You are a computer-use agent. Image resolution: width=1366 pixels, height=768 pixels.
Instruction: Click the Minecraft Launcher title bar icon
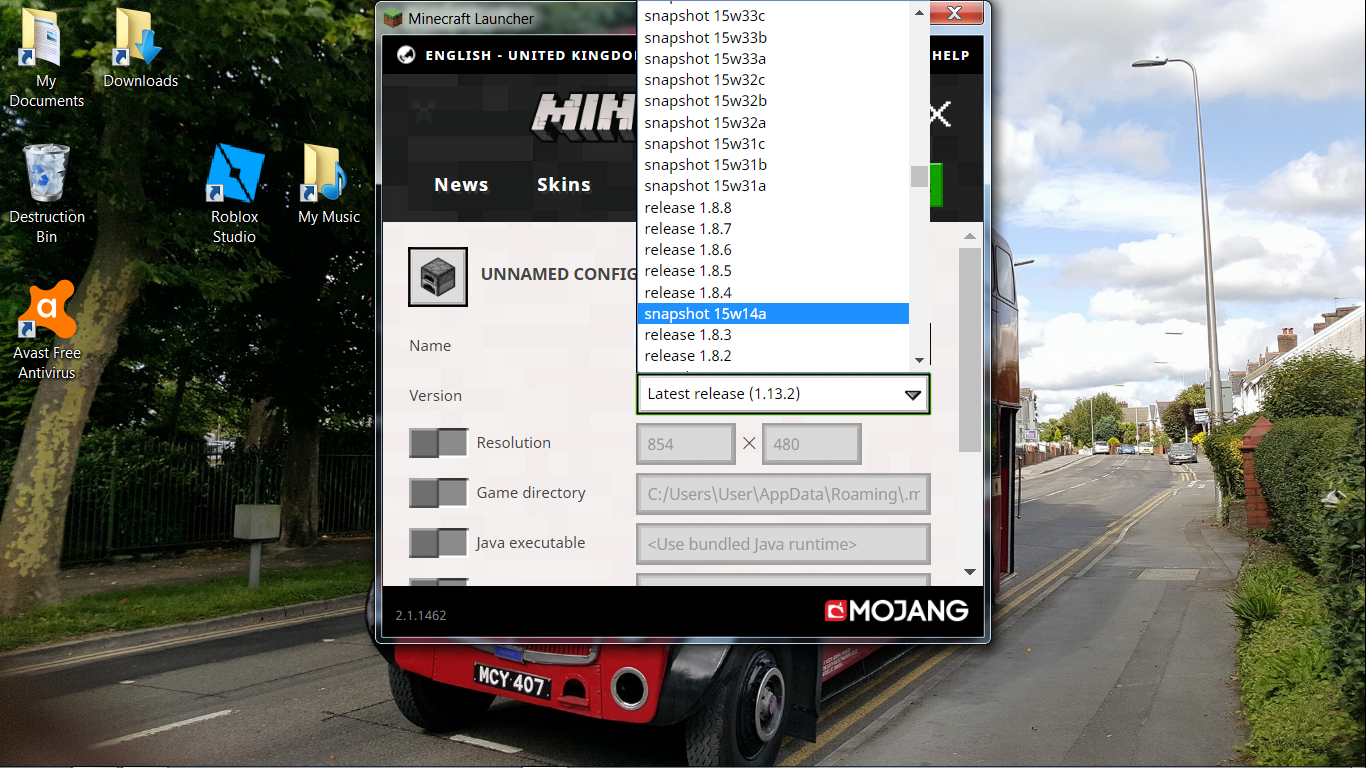tap(394, 18)
